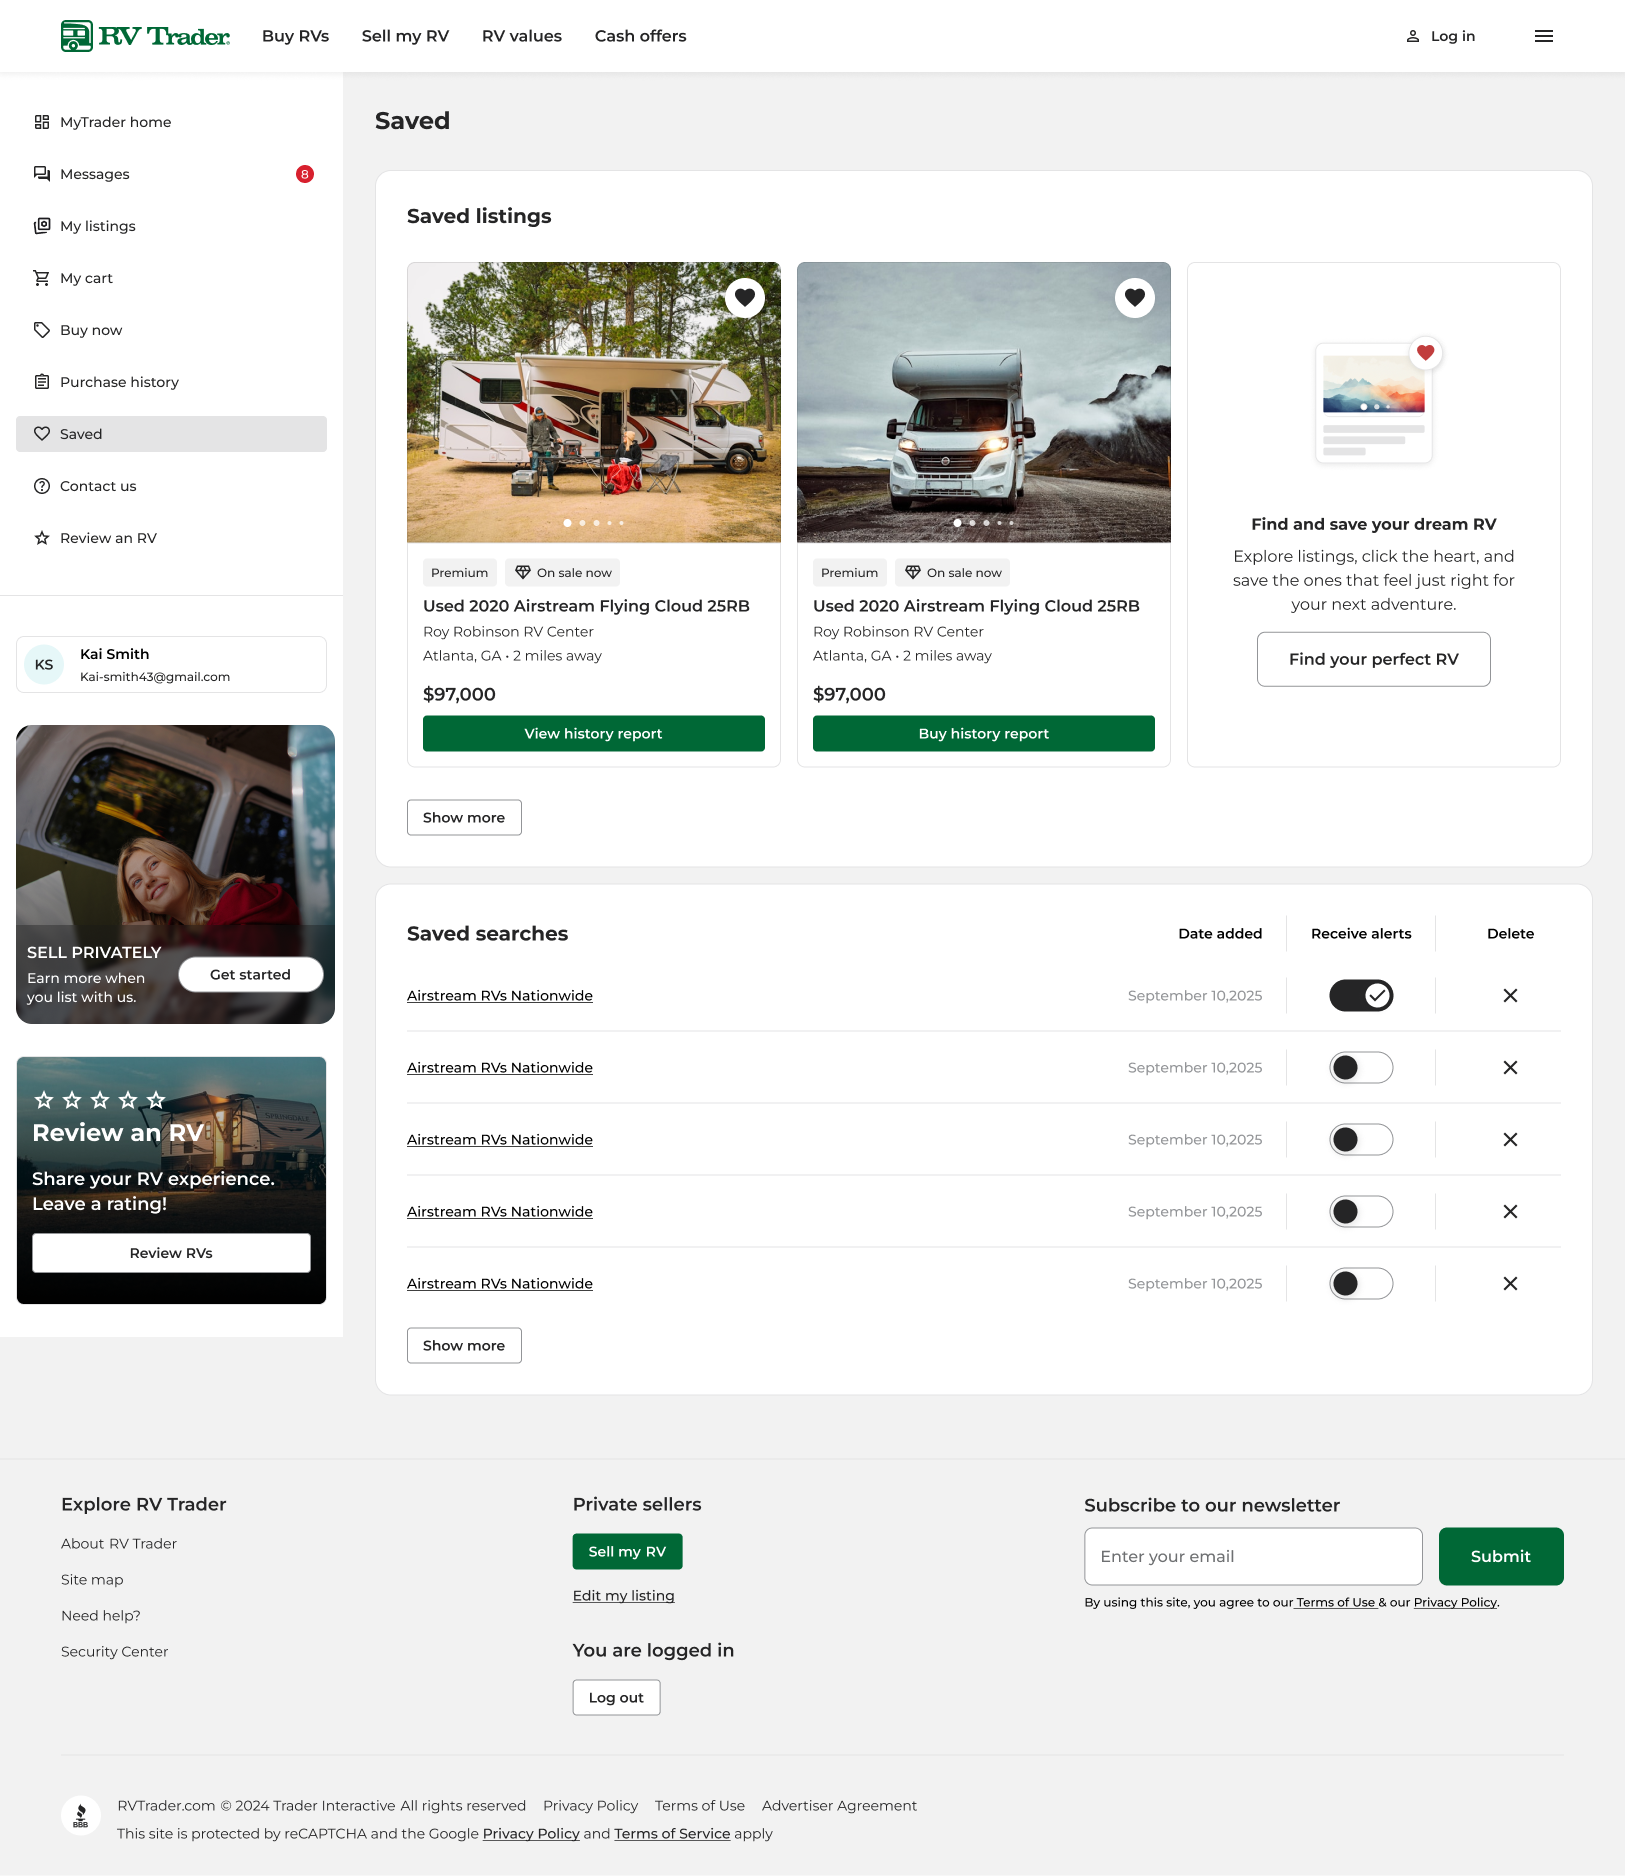This screenshot has width=1625, height=1876.
Task: Enable alerts for second saved search
Action: [x=1361, y=1068]
